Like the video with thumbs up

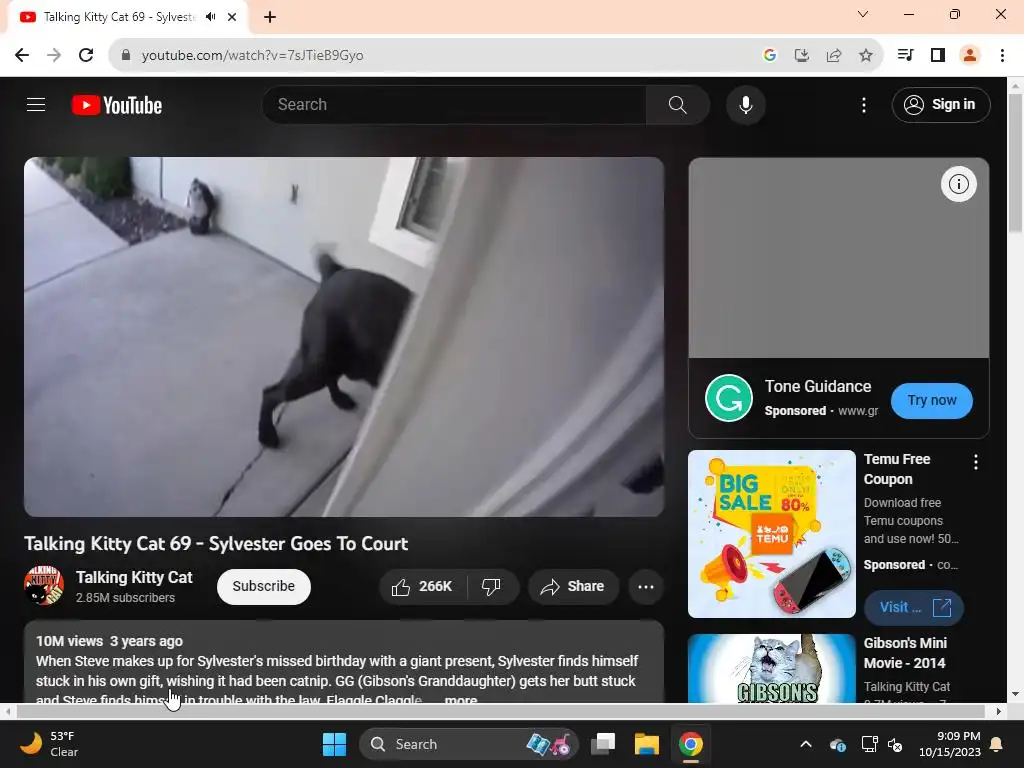coord(423,586)
